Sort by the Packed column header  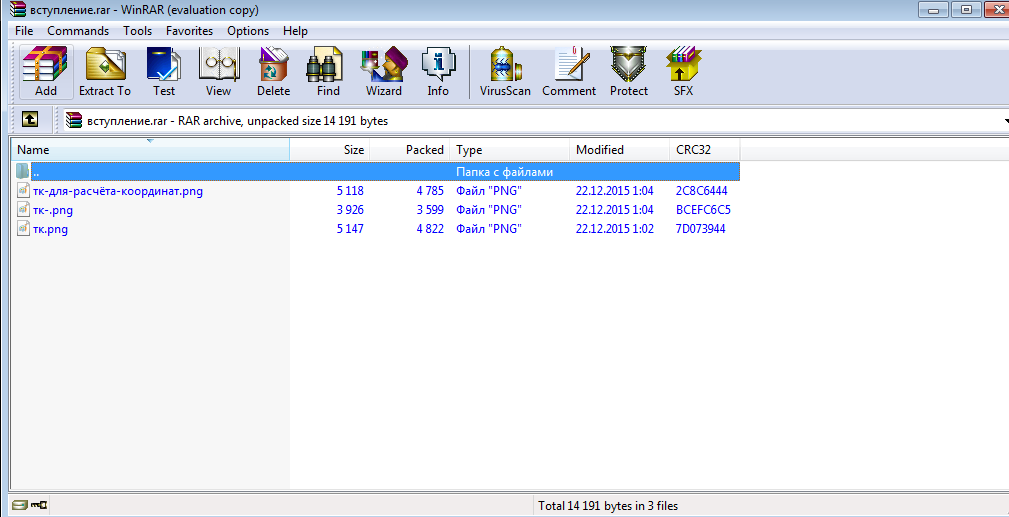click(410, 150)
